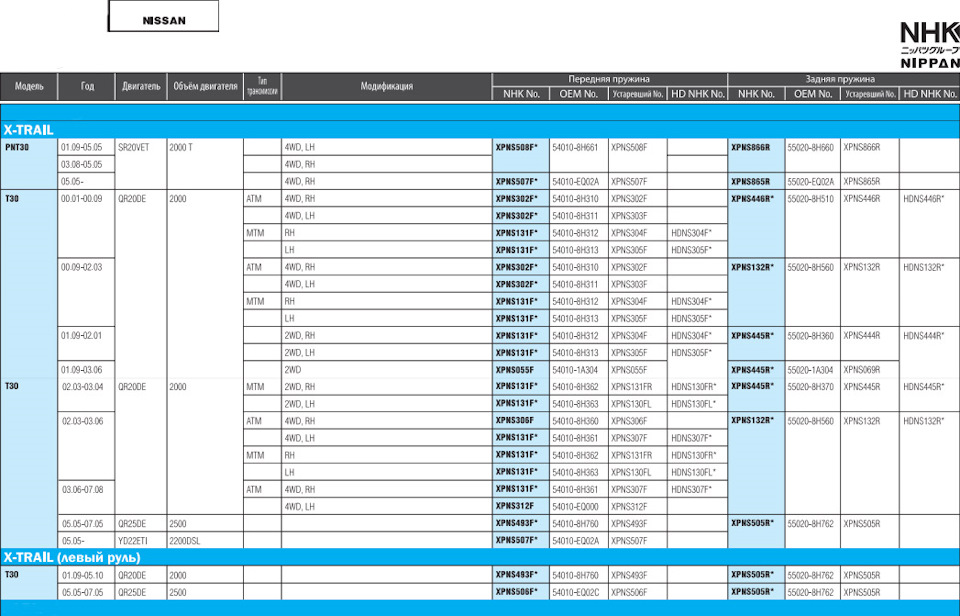Click OEM number 55020-8H370

click(811, 387)
